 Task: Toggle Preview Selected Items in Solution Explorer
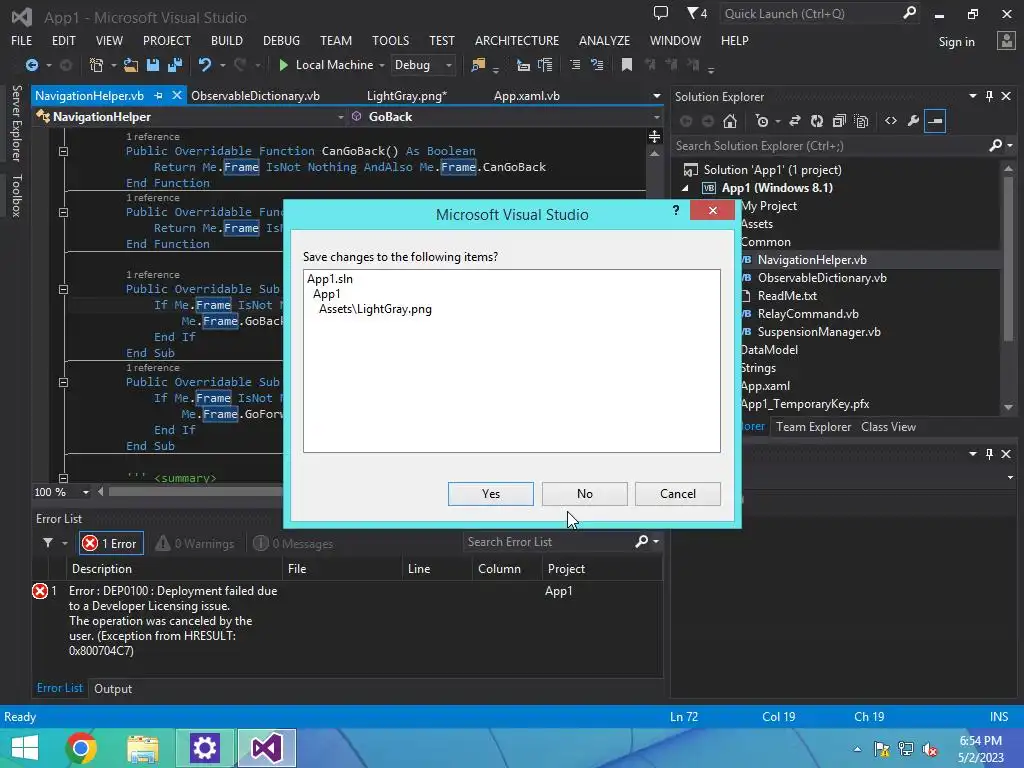(935, 121)
